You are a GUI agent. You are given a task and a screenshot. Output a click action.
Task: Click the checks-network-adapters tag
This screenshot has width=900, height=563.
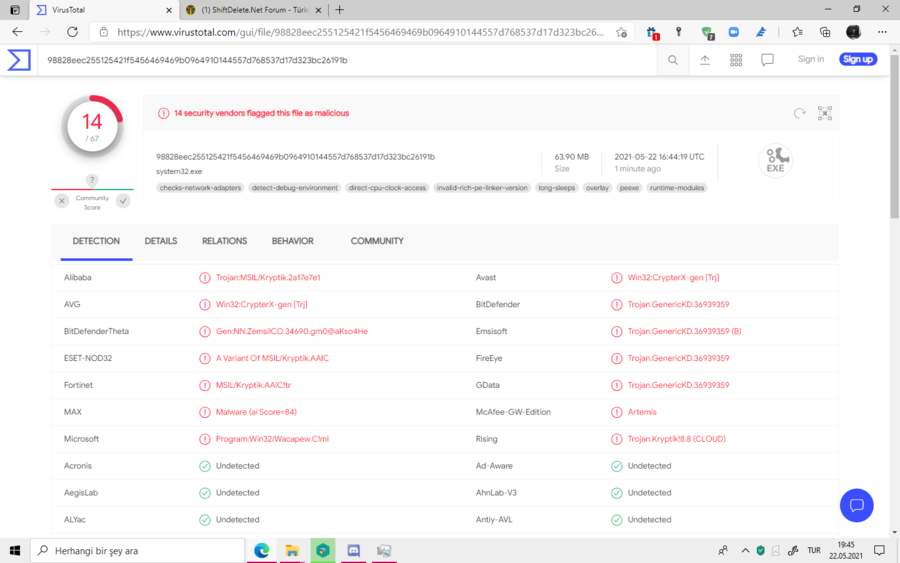(x=200, y=188)
